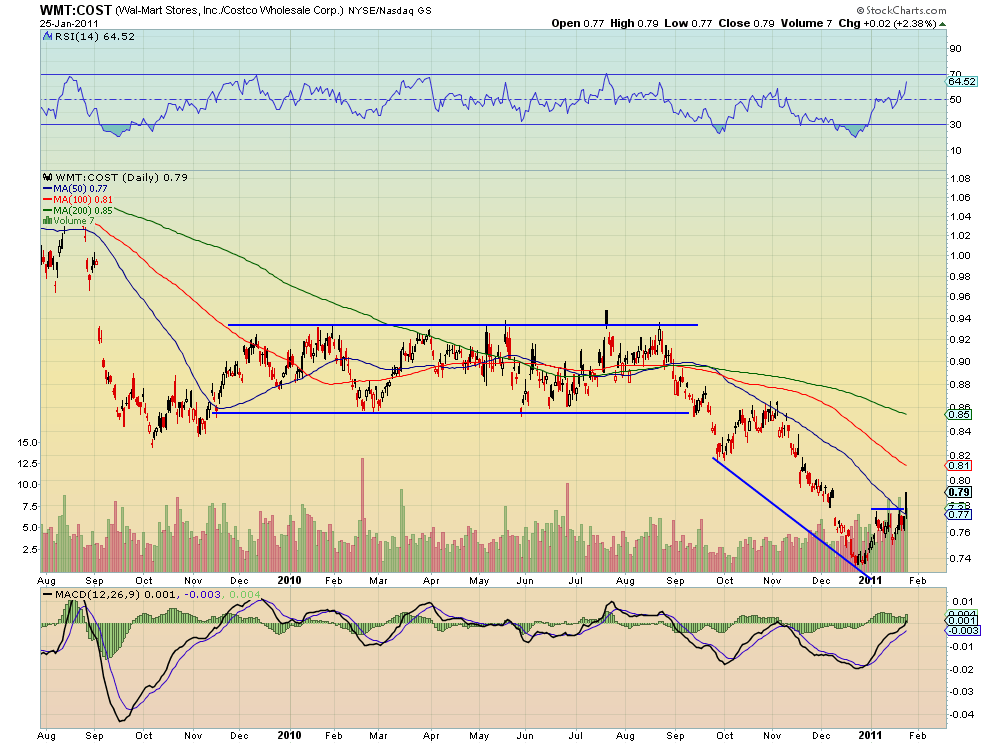Click the NYSE/Nasdaq GS exchange label
The height and width of the screenshot is (744, 990).
tap(390, 11)
